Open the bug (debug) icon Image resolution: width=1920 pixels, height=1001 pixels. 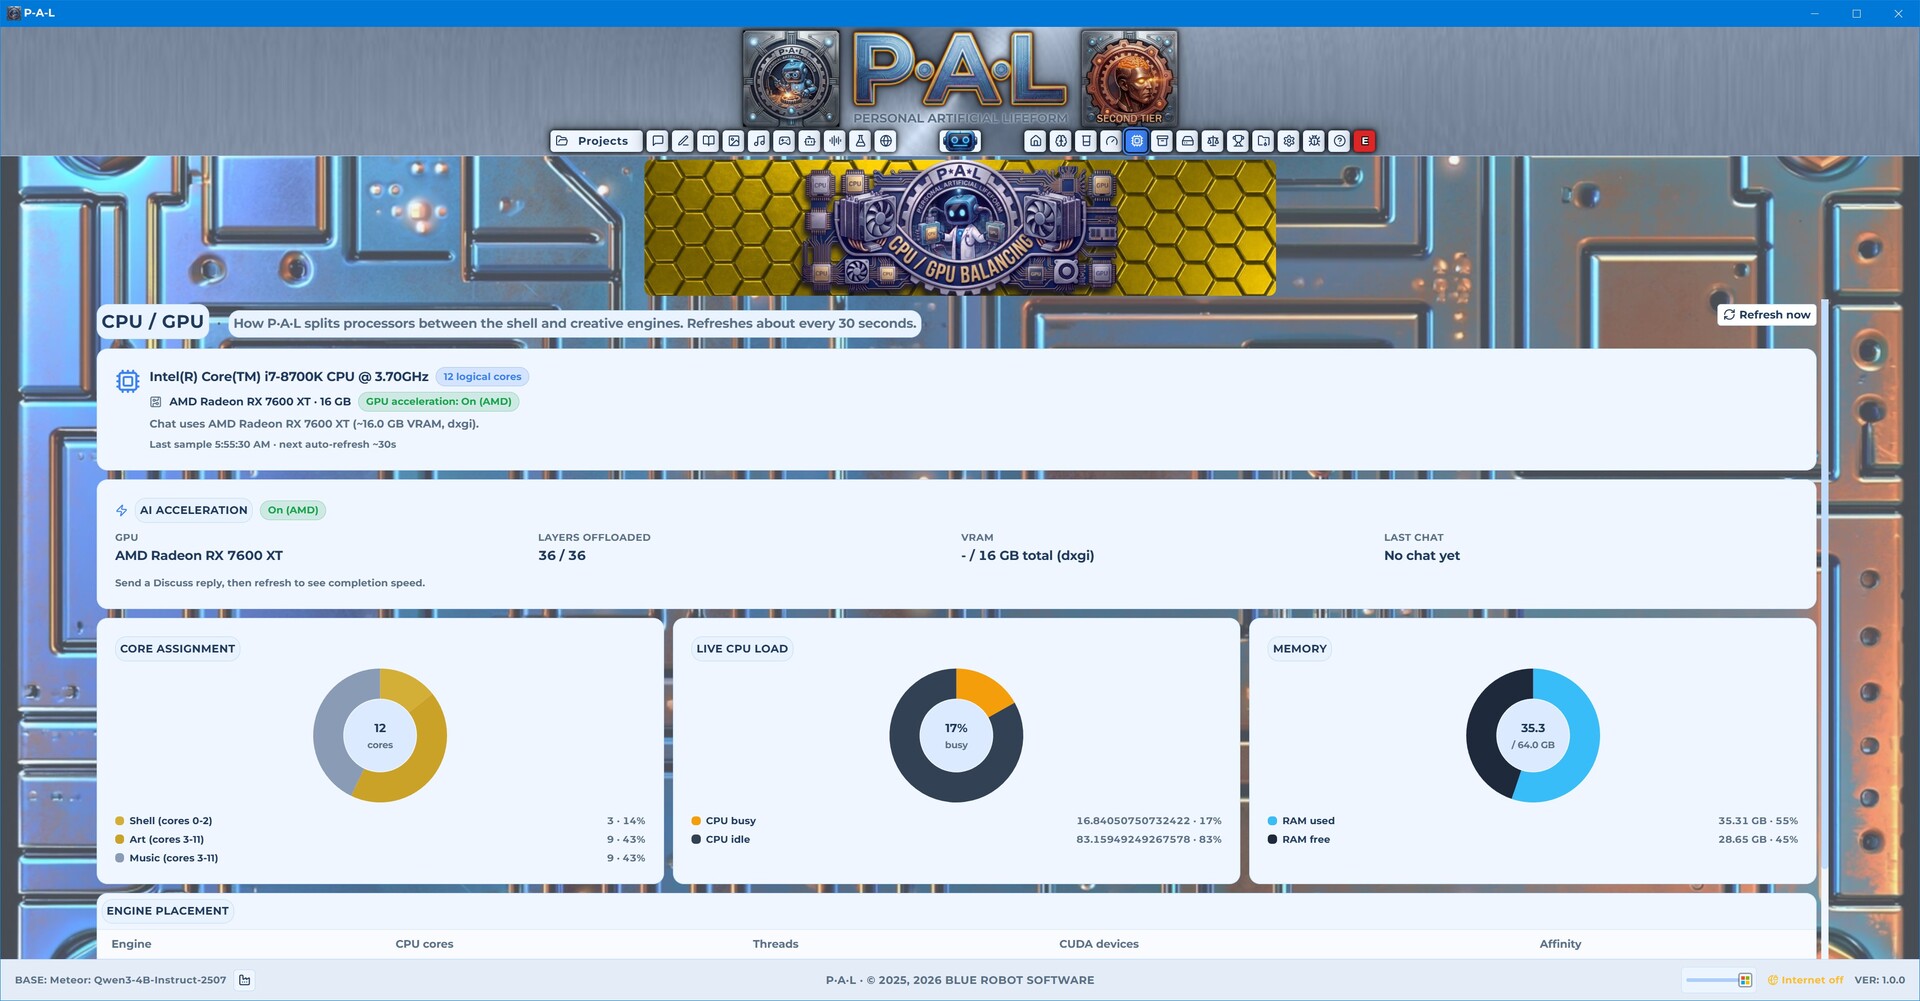coord(1314,141)
